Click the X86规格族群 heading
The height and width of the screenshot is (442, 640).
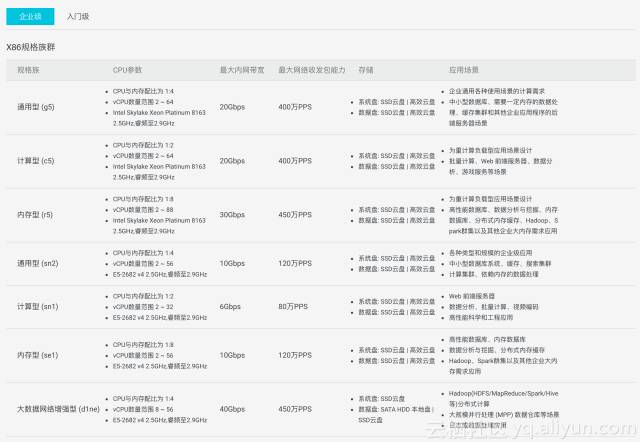[31, 47]
